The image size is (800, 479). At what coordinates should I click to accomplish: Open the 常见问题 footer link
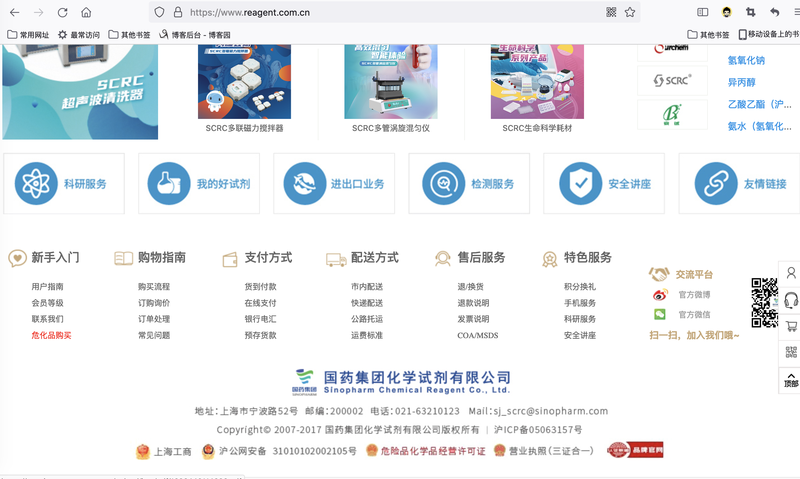[154, 335]
